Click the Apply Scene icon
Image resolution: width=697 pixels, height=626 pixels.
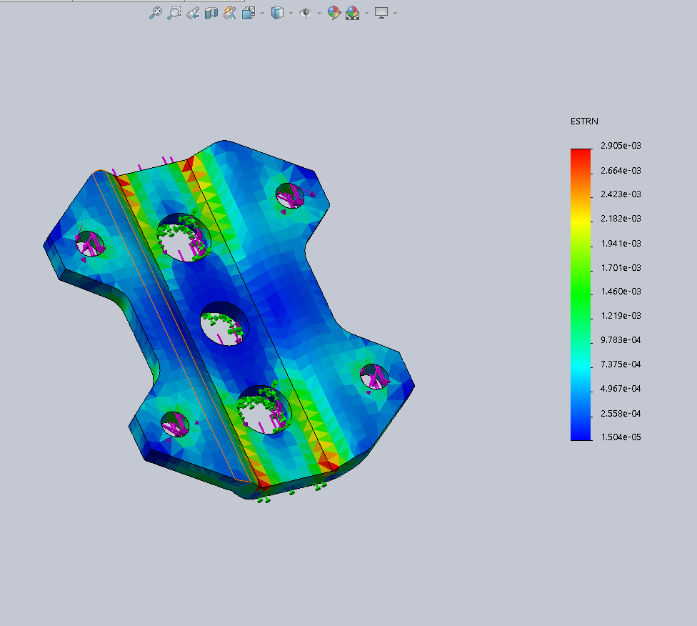[x=352, y=13]
